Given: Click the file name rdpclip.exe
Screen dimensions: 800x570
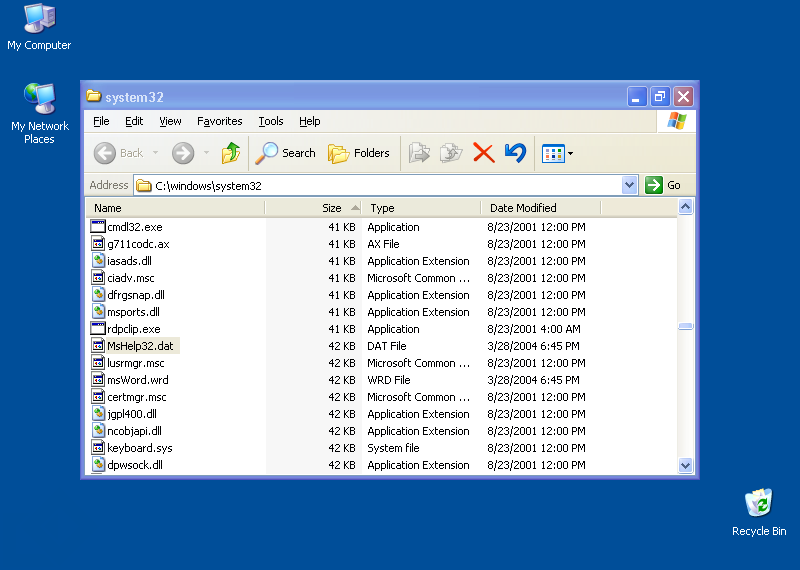Looking at the screenshot, I should pyautogui.click(x=134, y=329).
